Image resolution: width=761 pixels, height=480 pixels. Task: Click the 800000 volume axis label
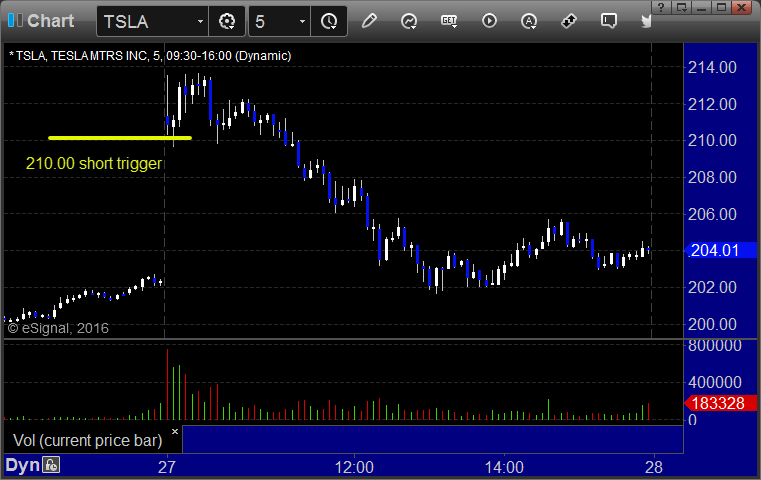tap(714, 346)
